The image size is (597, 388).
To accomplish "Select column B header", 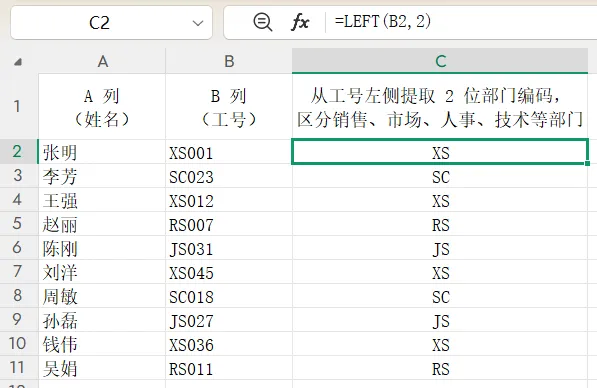I will coord(229,61).
